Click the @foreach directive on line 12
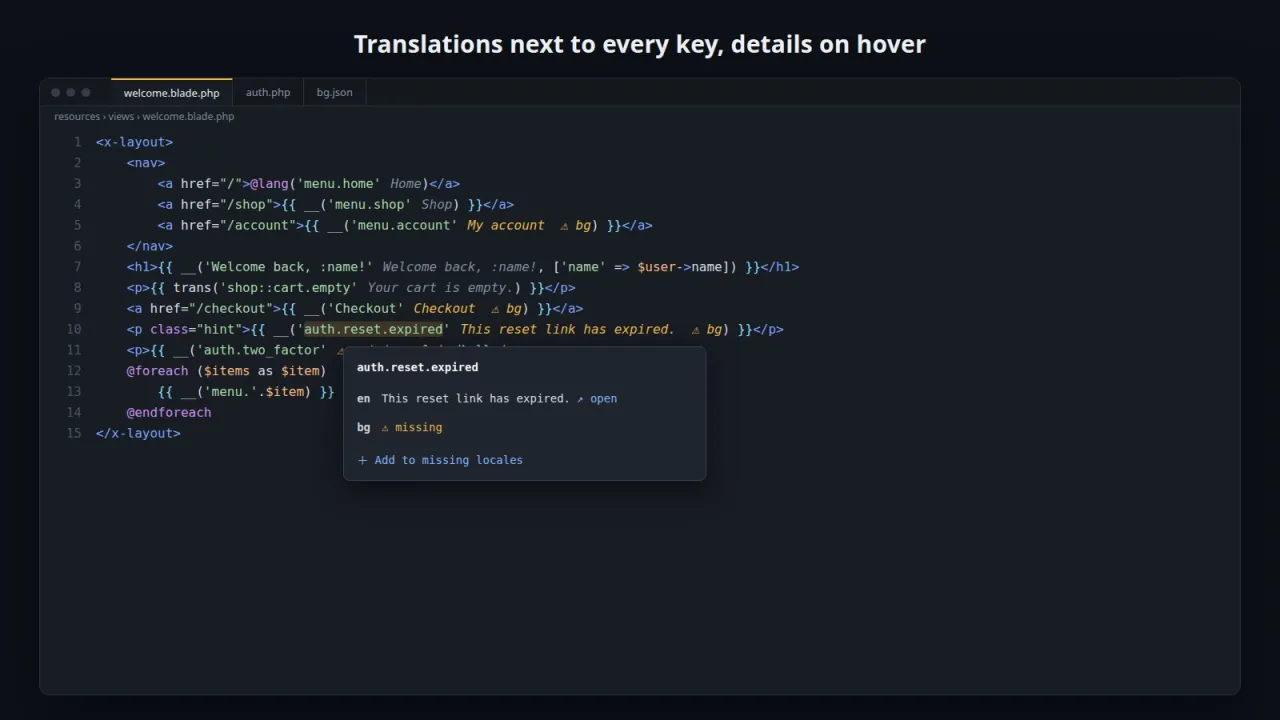The width and height of the screenshot is (1280, 720). (x=157, y=370)
